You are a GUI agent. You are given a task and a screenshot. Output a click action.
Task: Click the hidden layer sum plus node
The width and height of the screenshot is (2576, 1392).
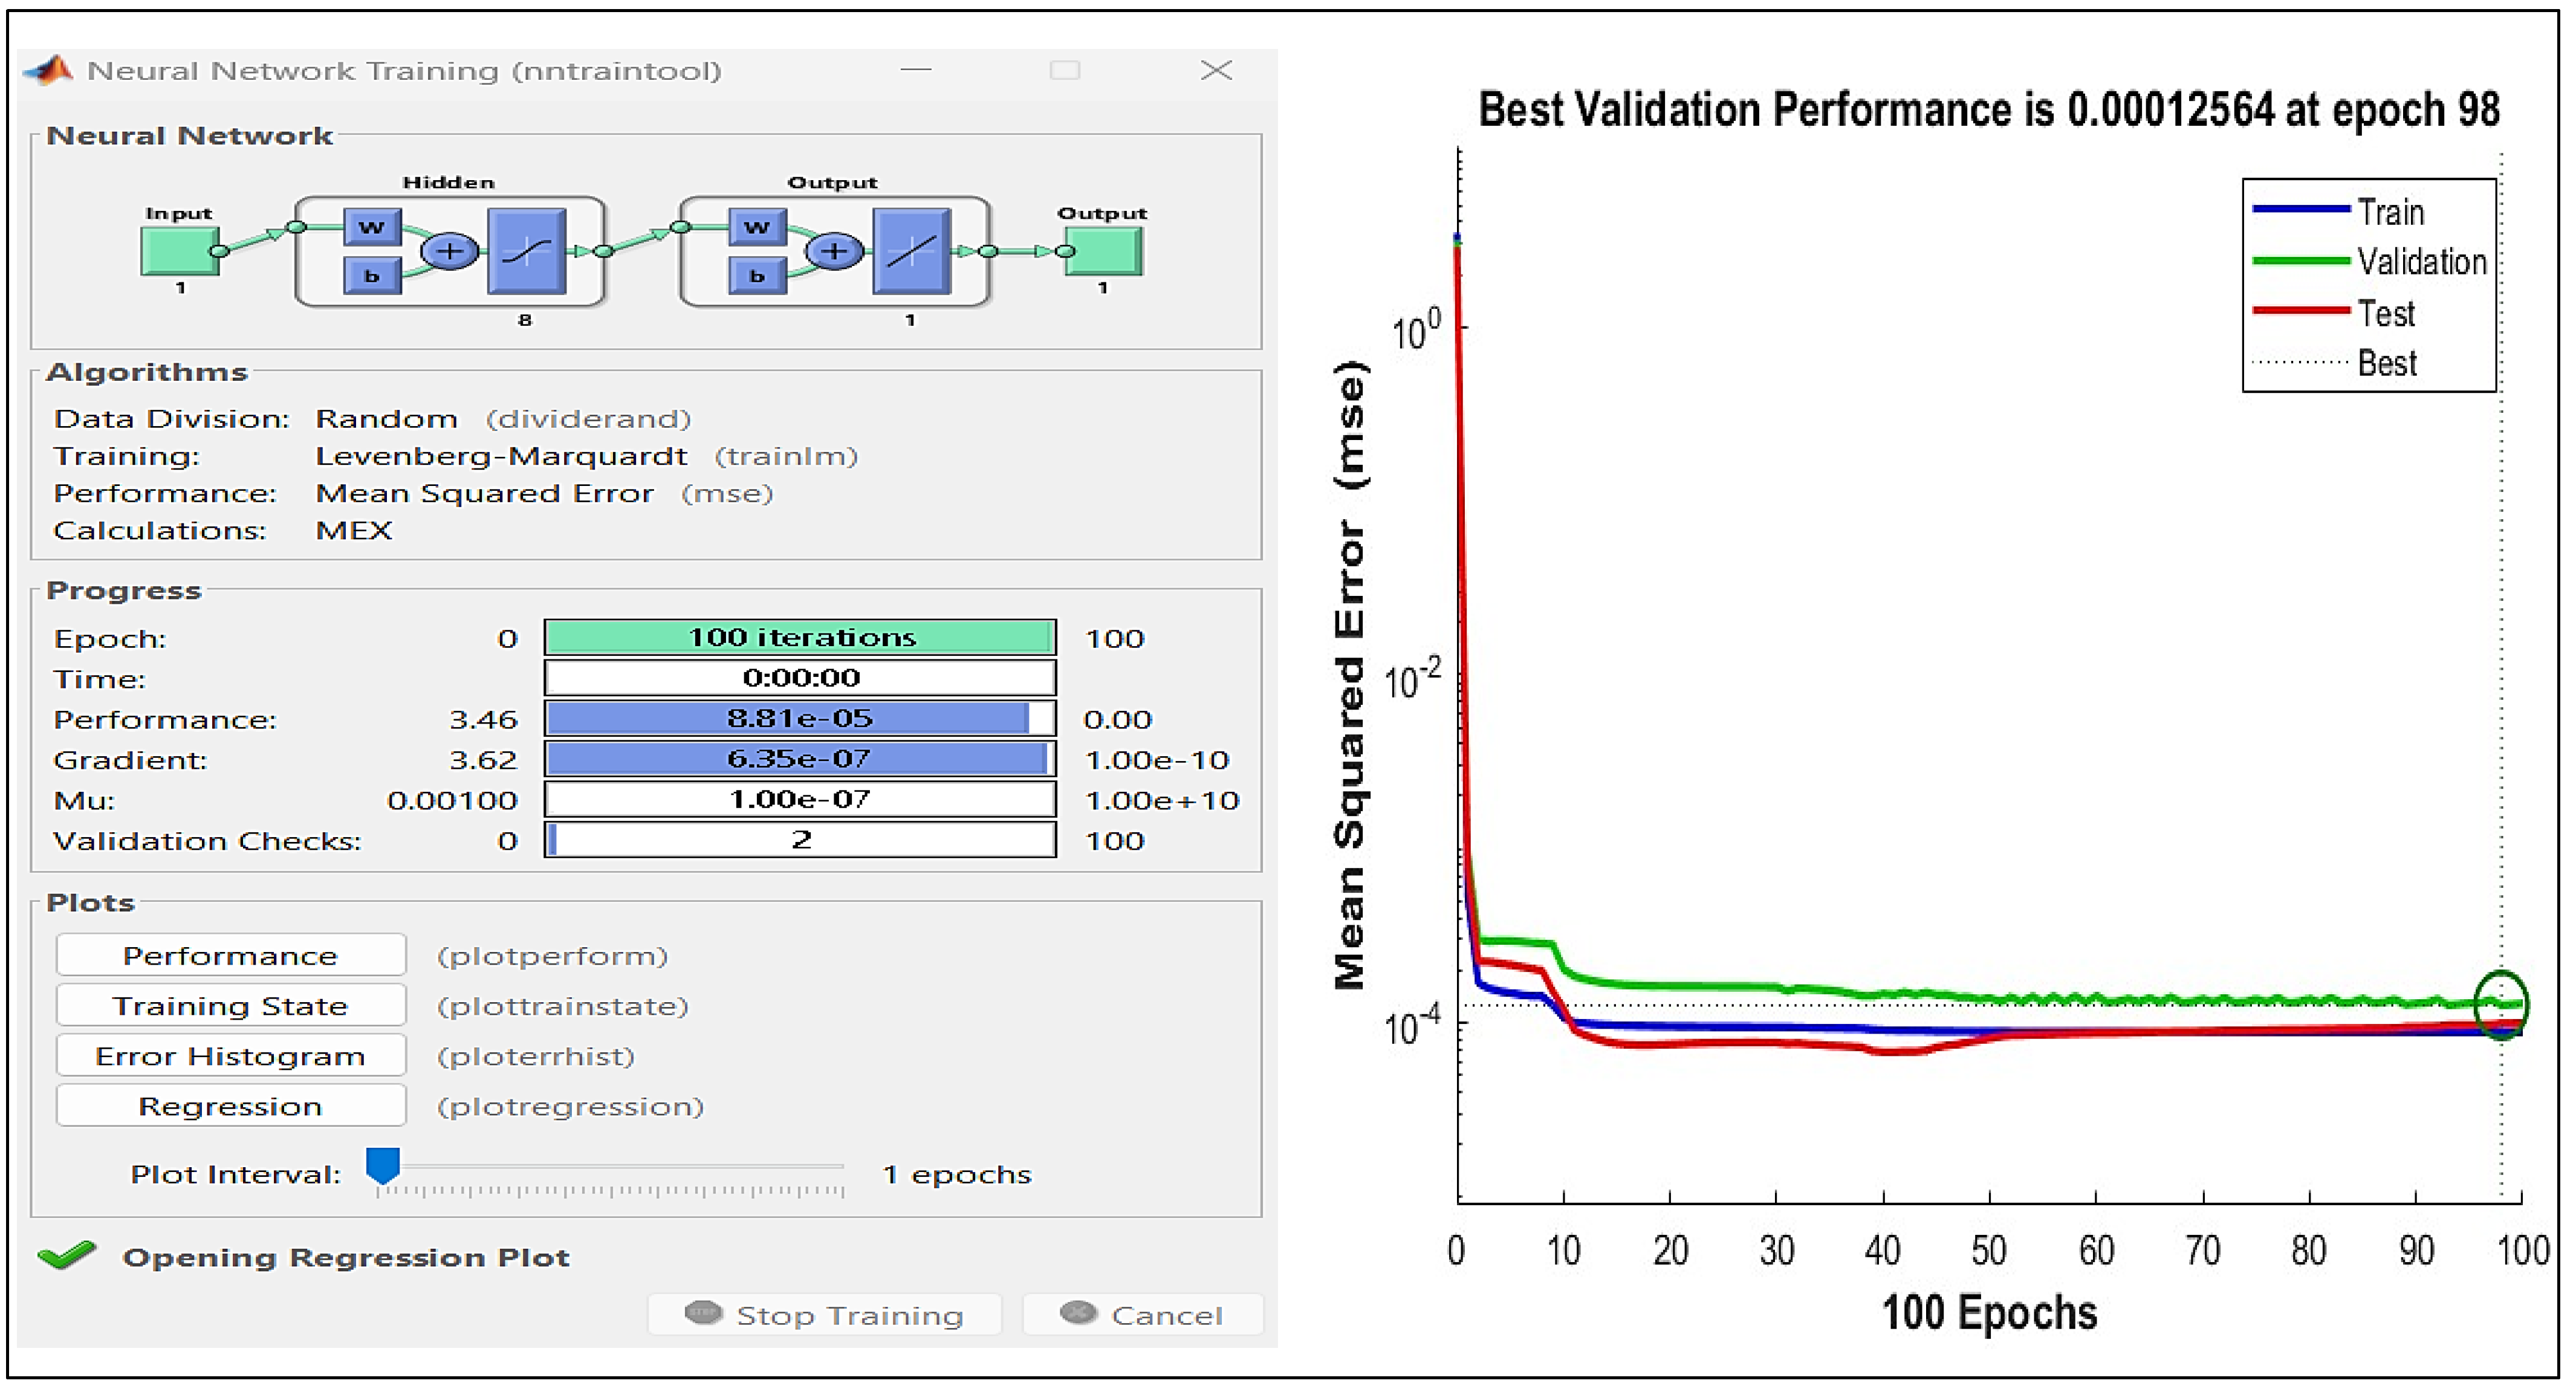pyautogui.click(x=449, y=250)
